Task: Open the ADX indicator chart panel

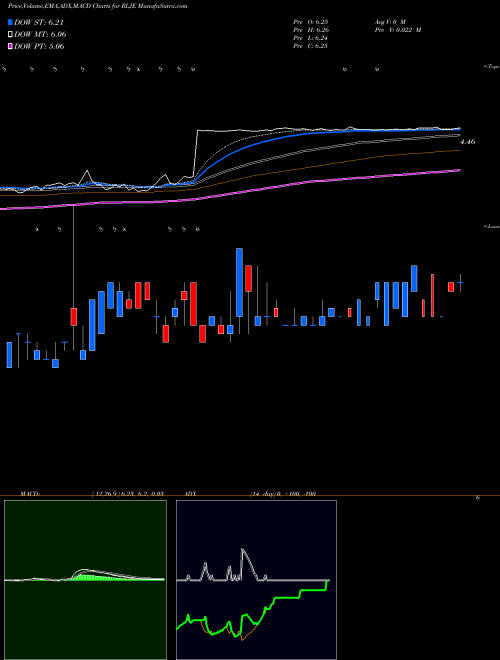Action: coord(256,580)
